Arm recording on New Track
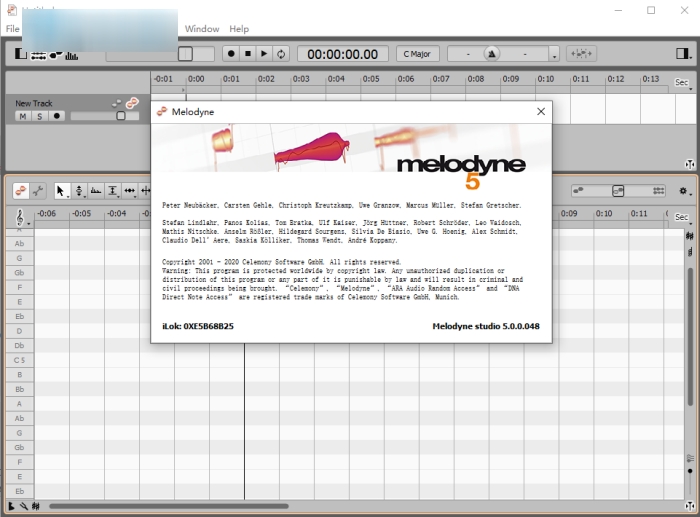Viewport: 700px width, 517px height. pyautogui.click(x=56, y=117)
